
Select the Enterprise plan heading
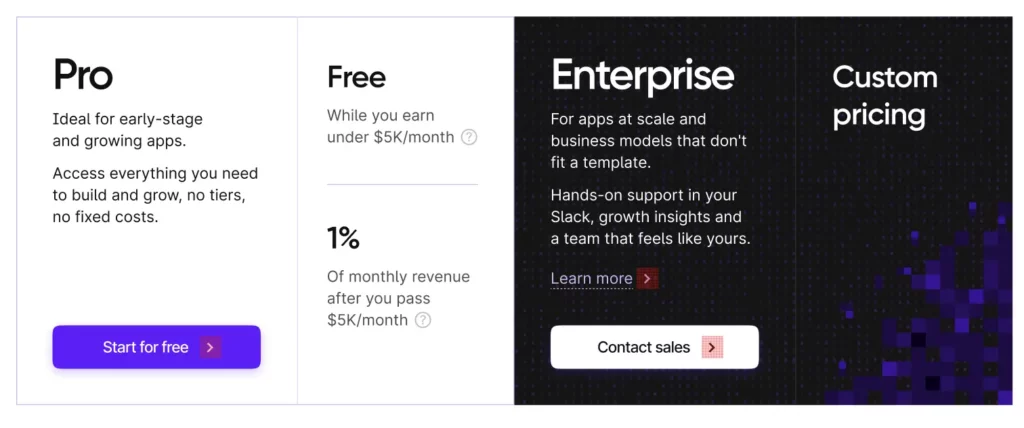pos(642,75)
